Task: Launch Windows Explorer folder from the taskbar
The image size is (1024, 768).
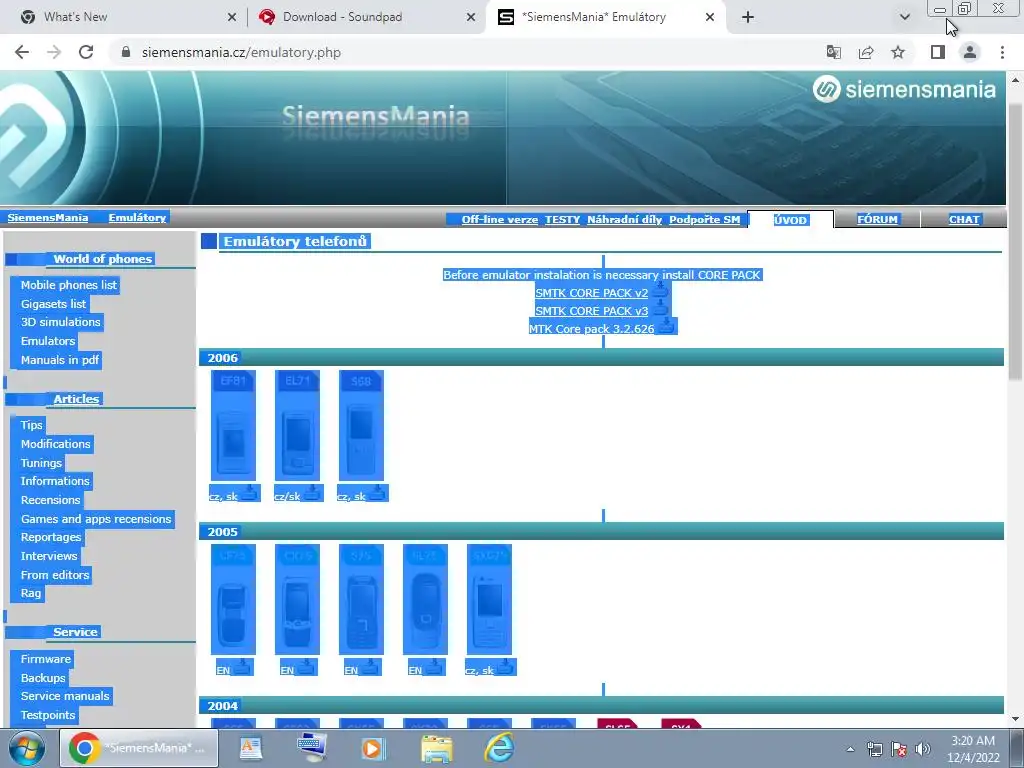Action: [x=436, y=748]
